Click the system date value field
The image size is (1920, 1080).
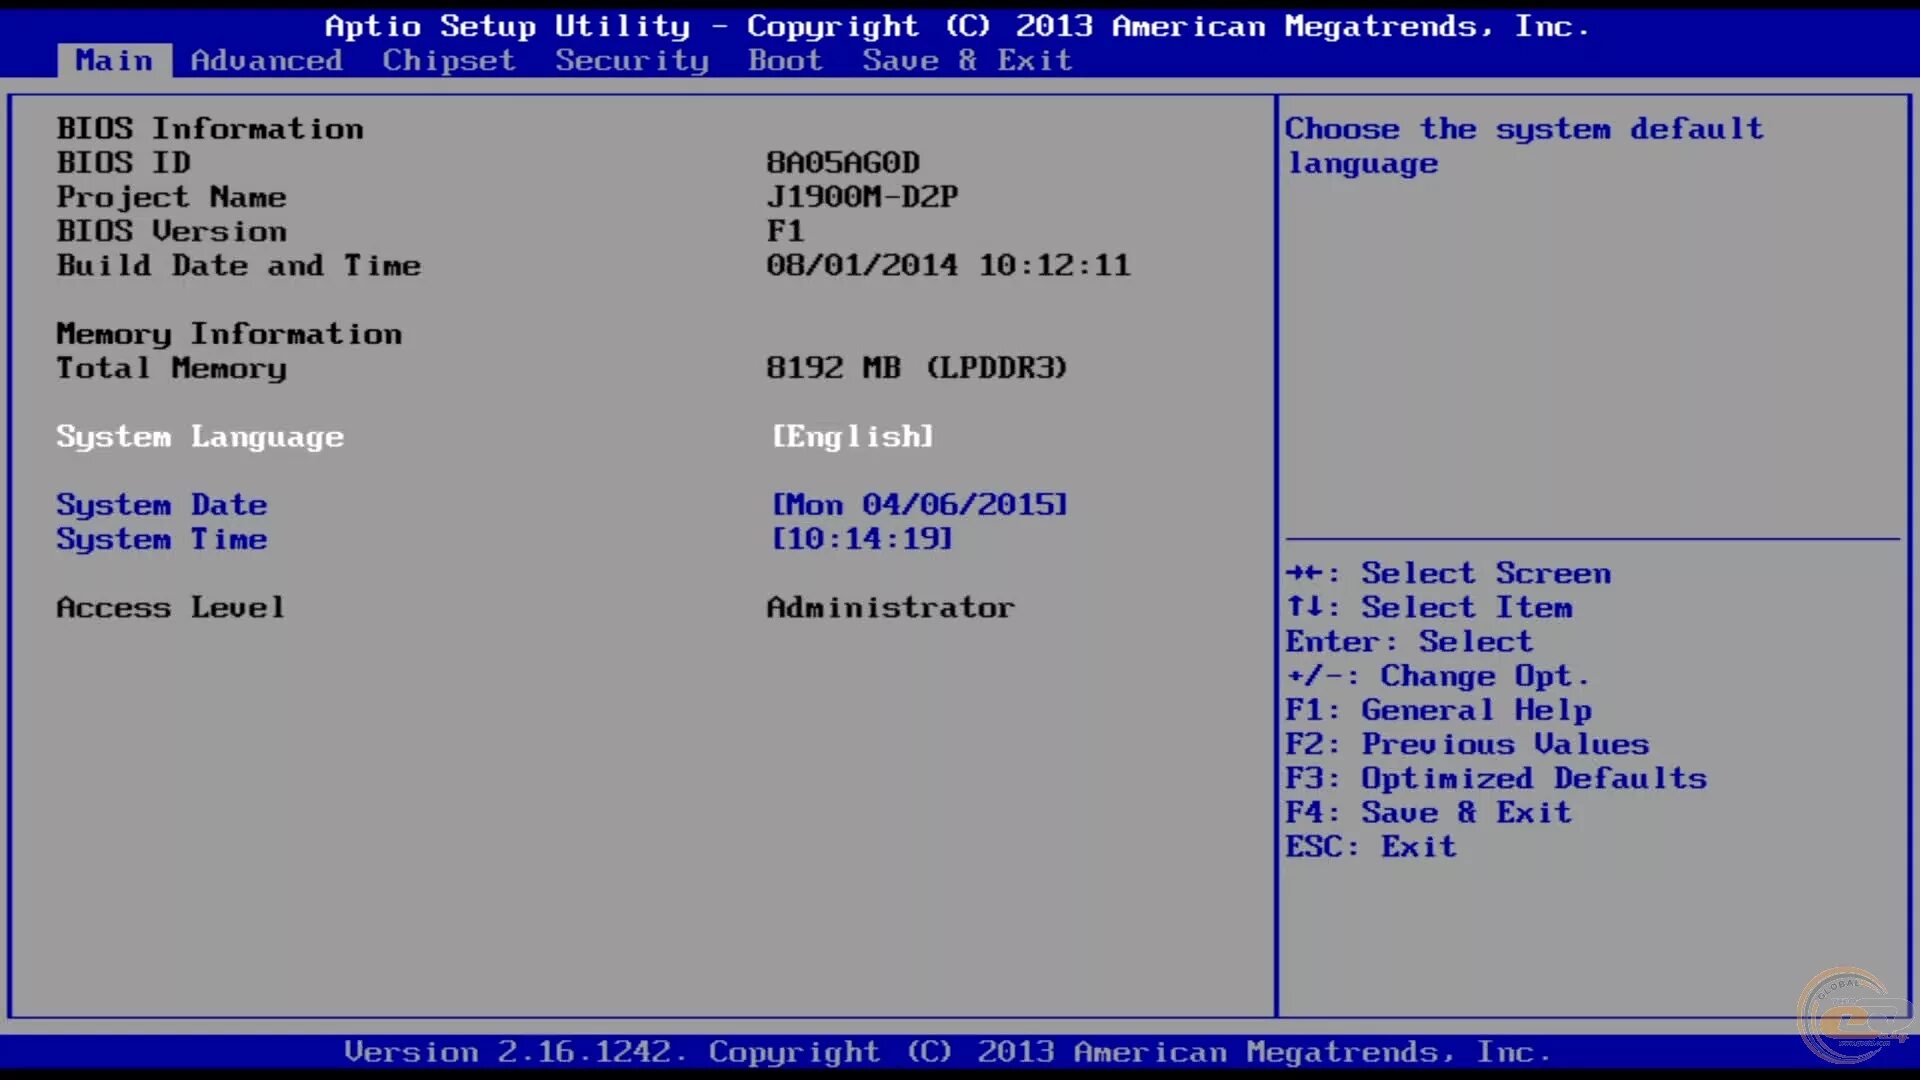tap(919, 504)
